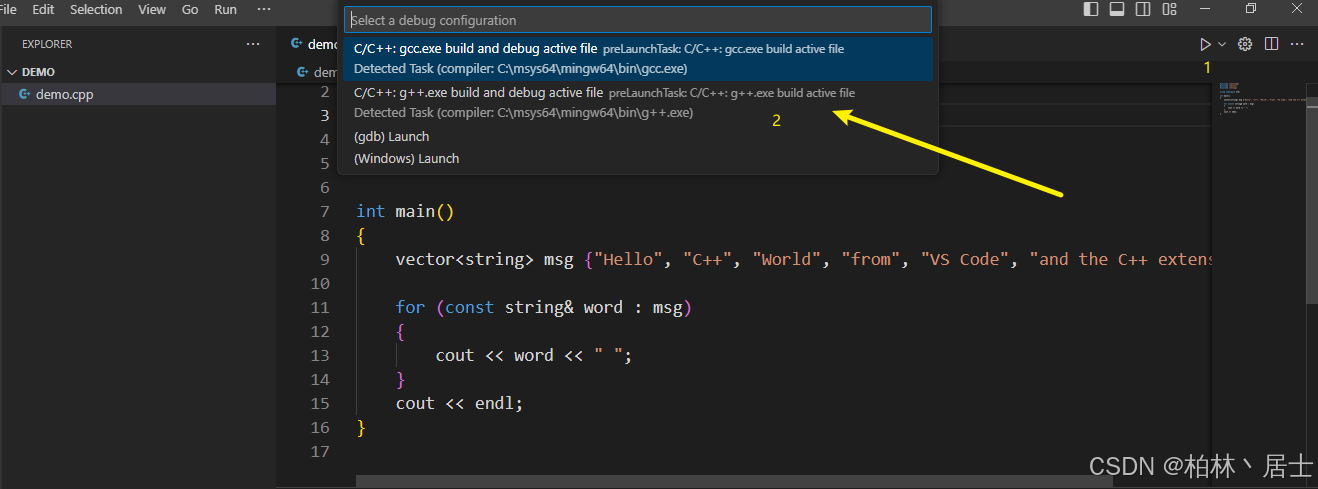This screenshot has width=1318, height=489.
Task: Open the View menu
Action: 152,9
